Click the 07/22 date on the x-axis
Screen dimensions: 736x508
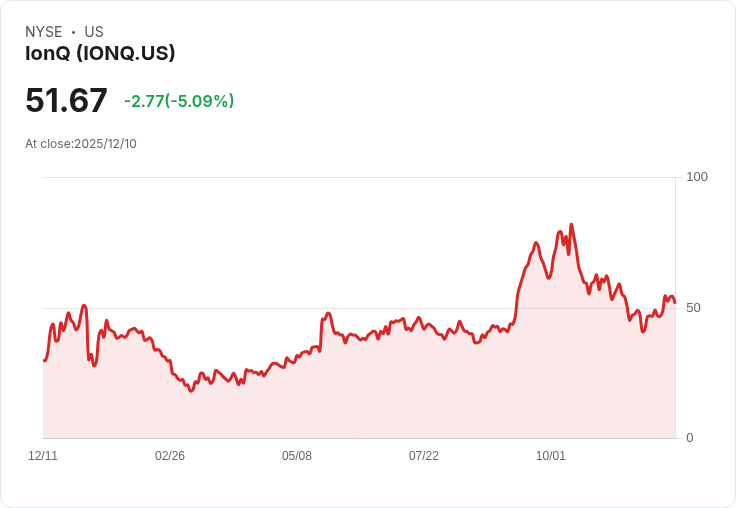click(424, 456)
